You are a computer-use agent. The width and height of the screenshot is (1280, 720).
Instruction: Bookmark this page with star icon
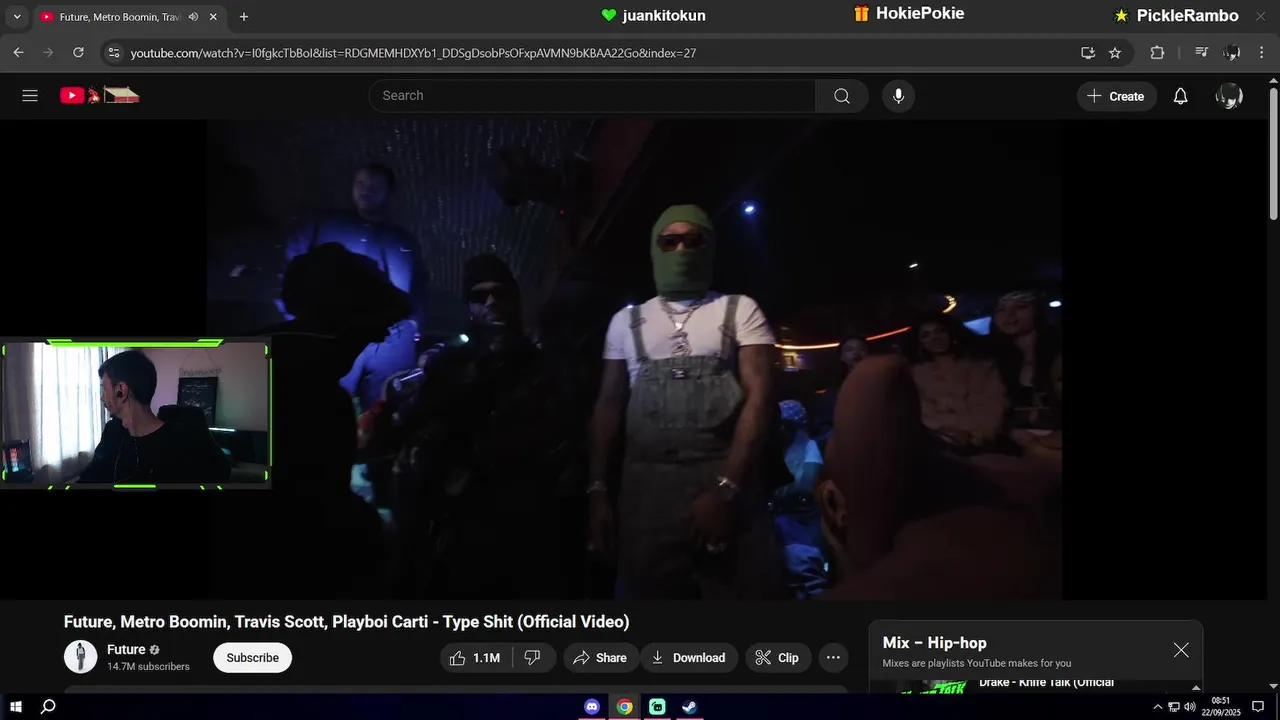click(1115, 53)
